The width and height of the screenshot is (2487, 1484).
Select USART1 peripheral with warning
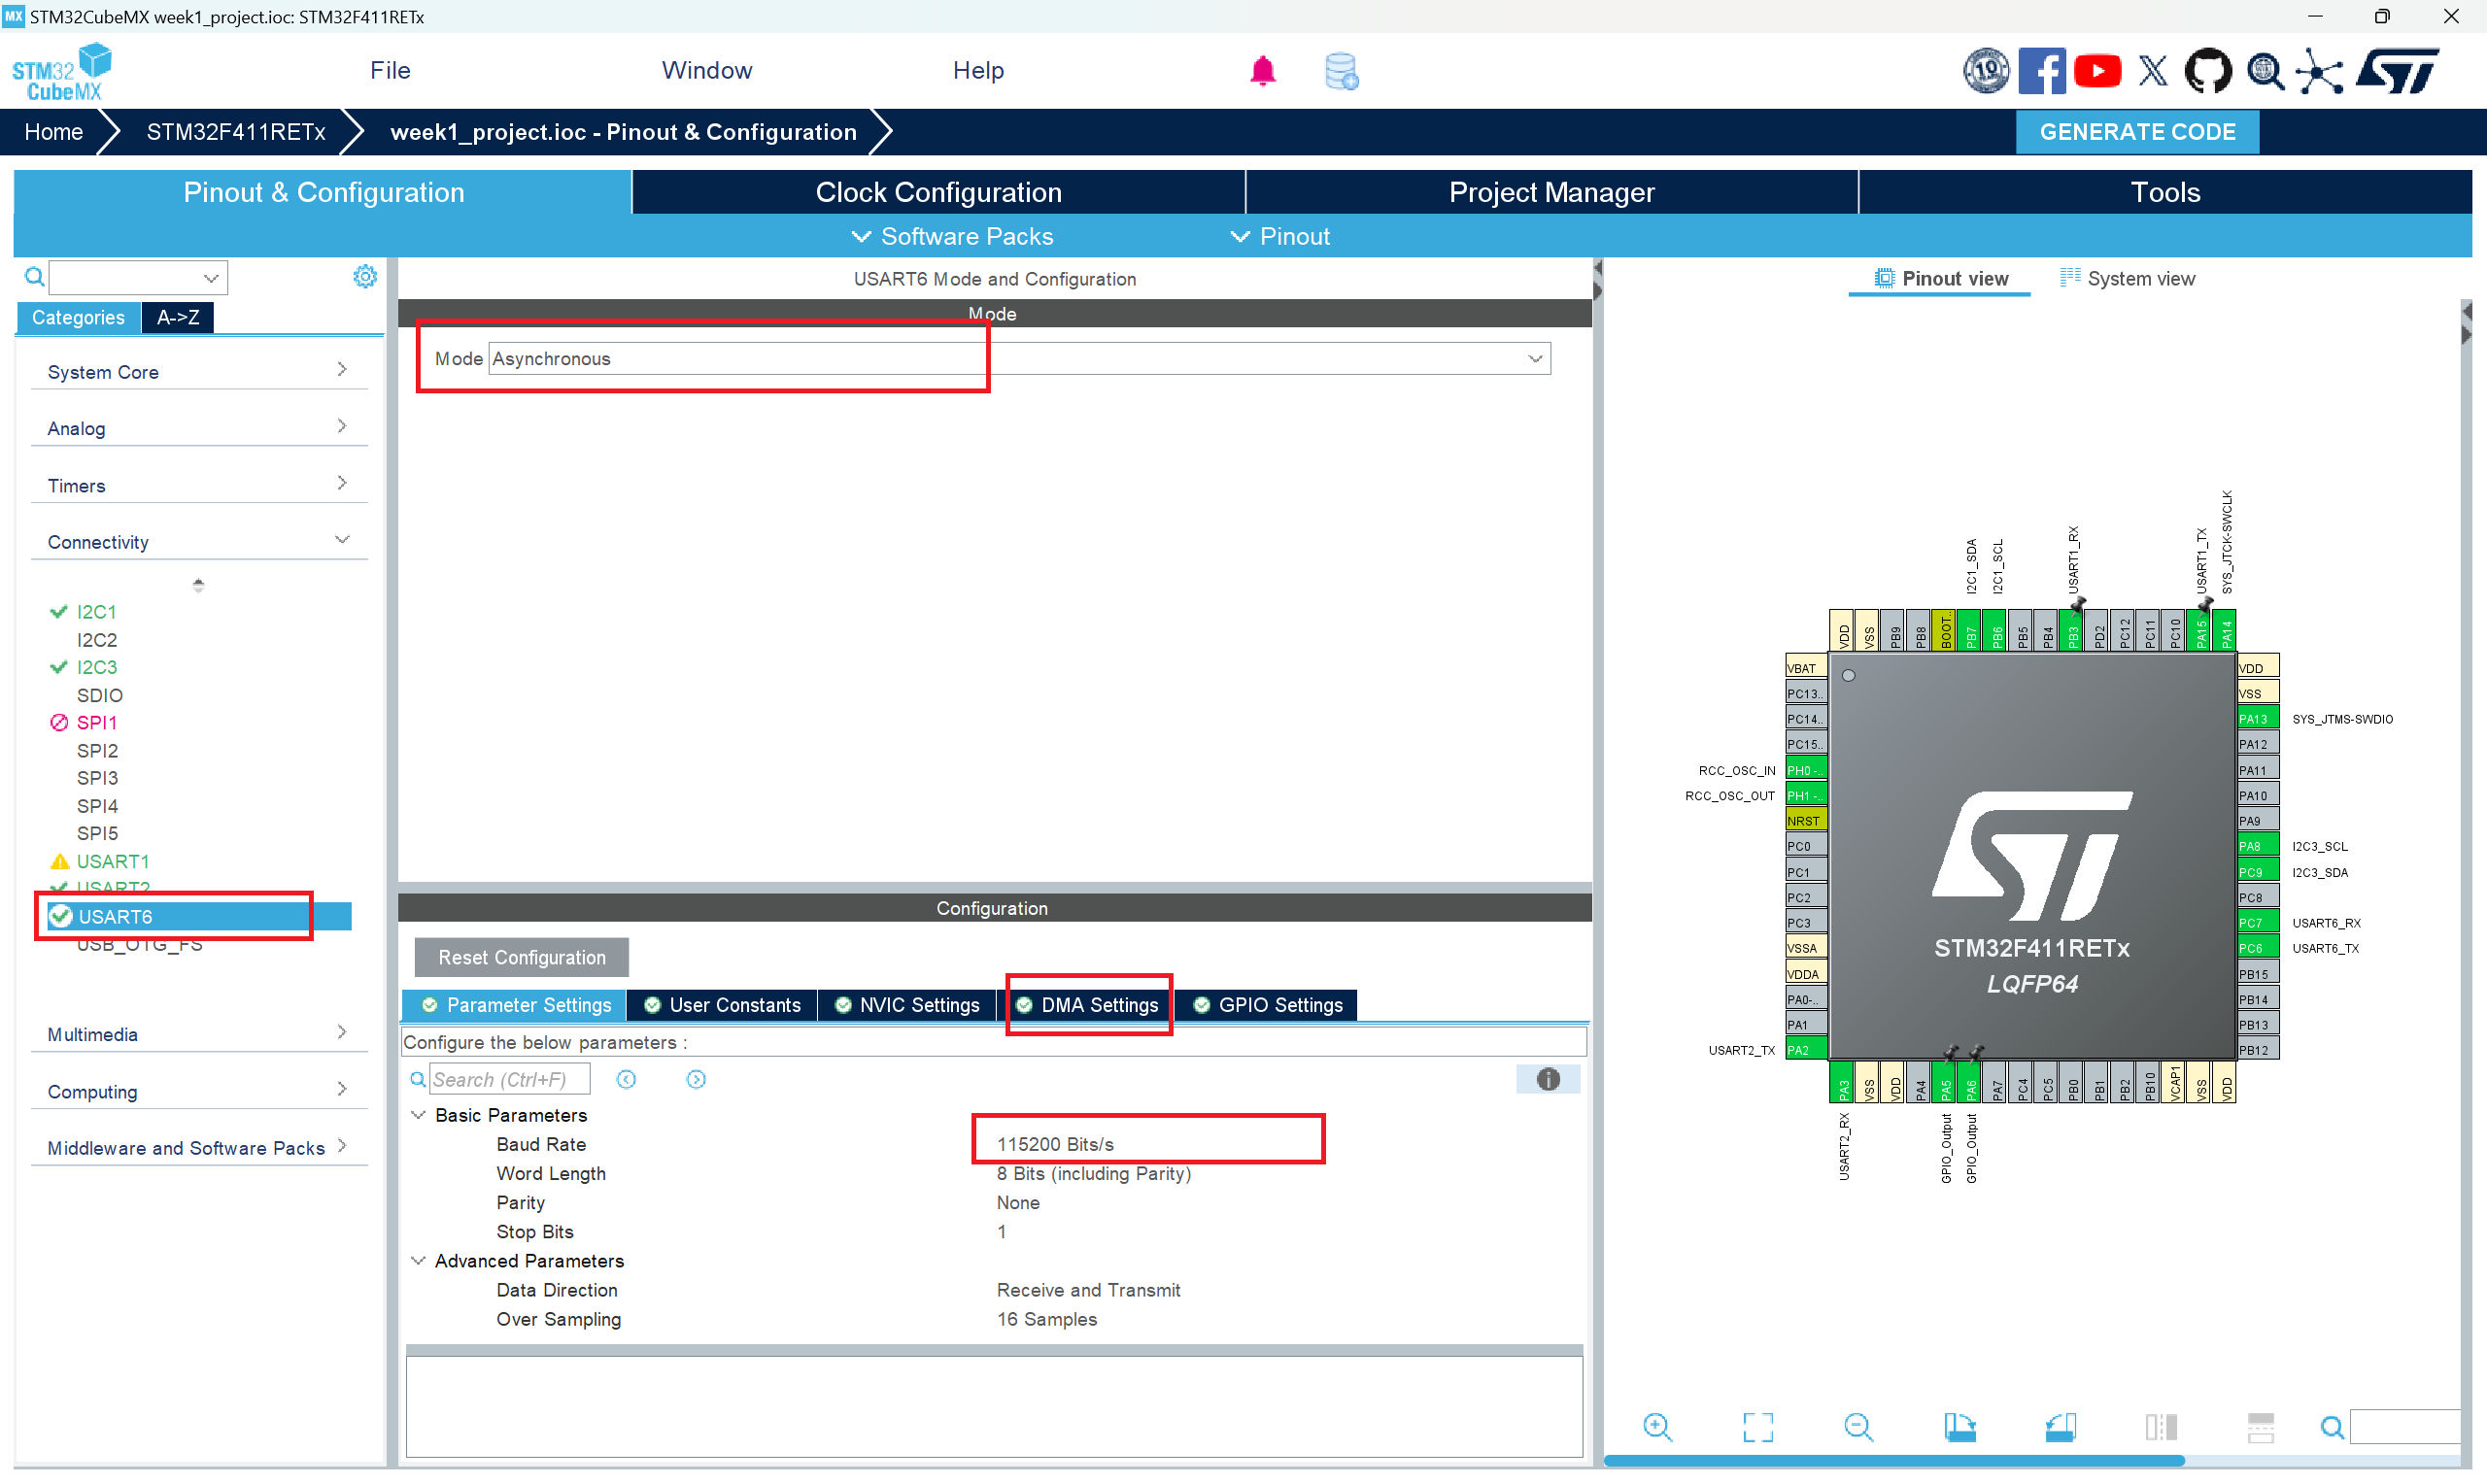point(112,861)
